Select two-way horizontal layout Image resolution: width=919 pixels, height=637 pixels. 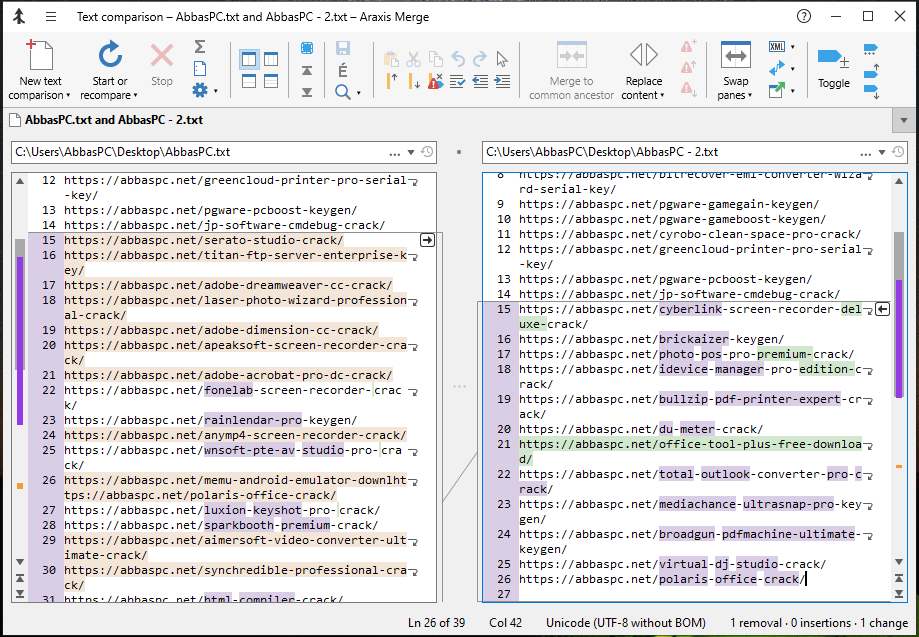click(x=249, y=81)
